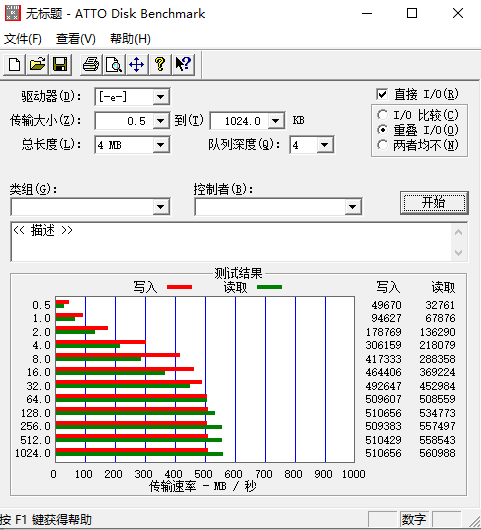Click the 传输速率 - MB / 秒 axis label
The height and width of the screenshot is (530, 481).
[203, 486]
